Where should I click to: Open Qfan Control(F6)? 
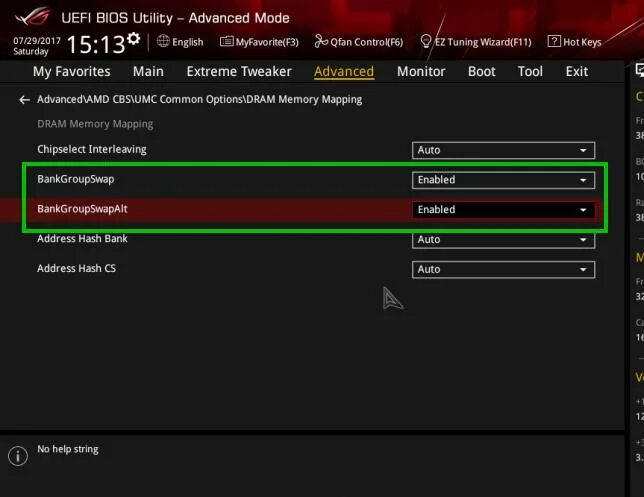(359, 42)
